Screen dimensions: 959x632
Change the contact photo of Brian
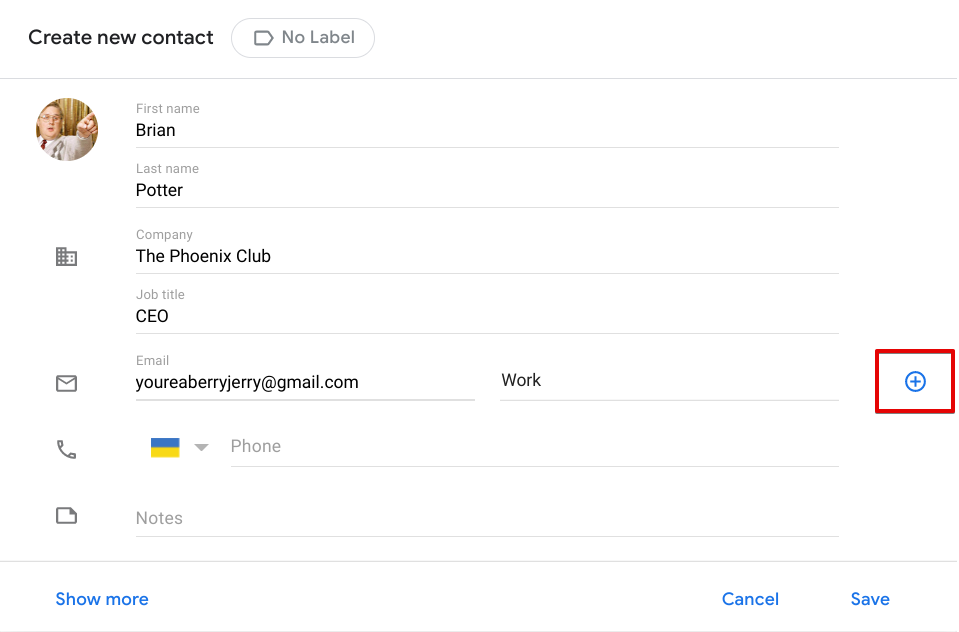pyautogui.click(x=67, y=130)
